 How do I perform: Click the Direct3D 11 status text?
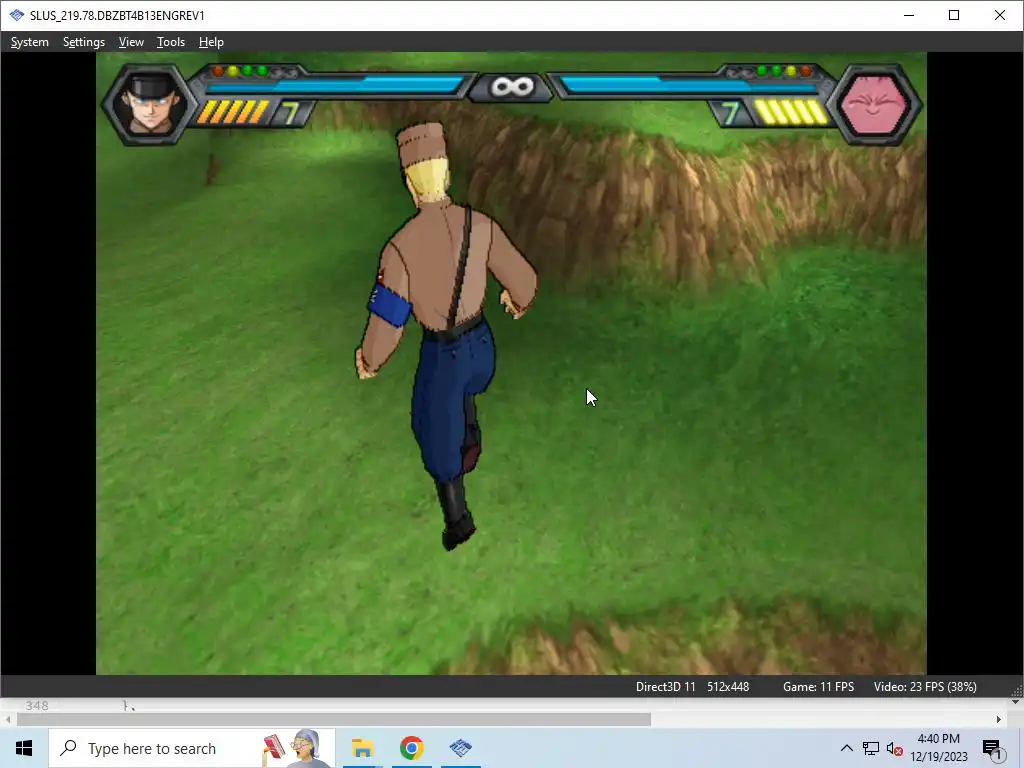tap(665, 687)
